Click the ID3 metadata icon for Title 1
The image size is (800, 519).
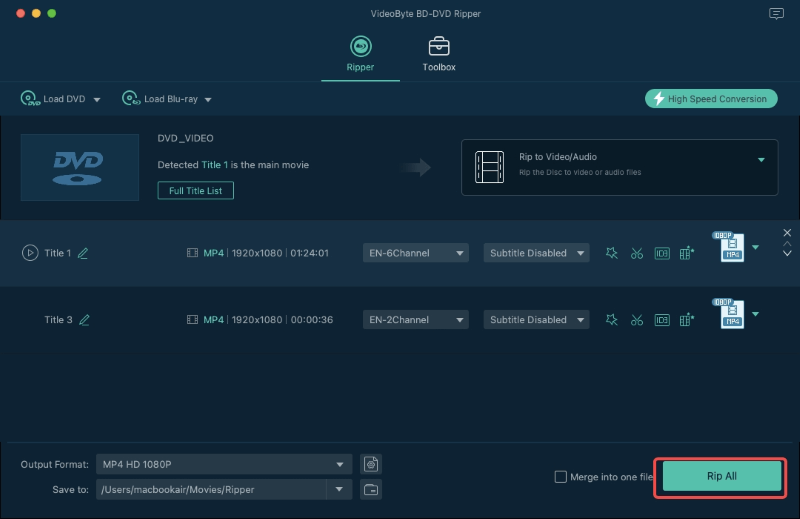tap(662, 253)
